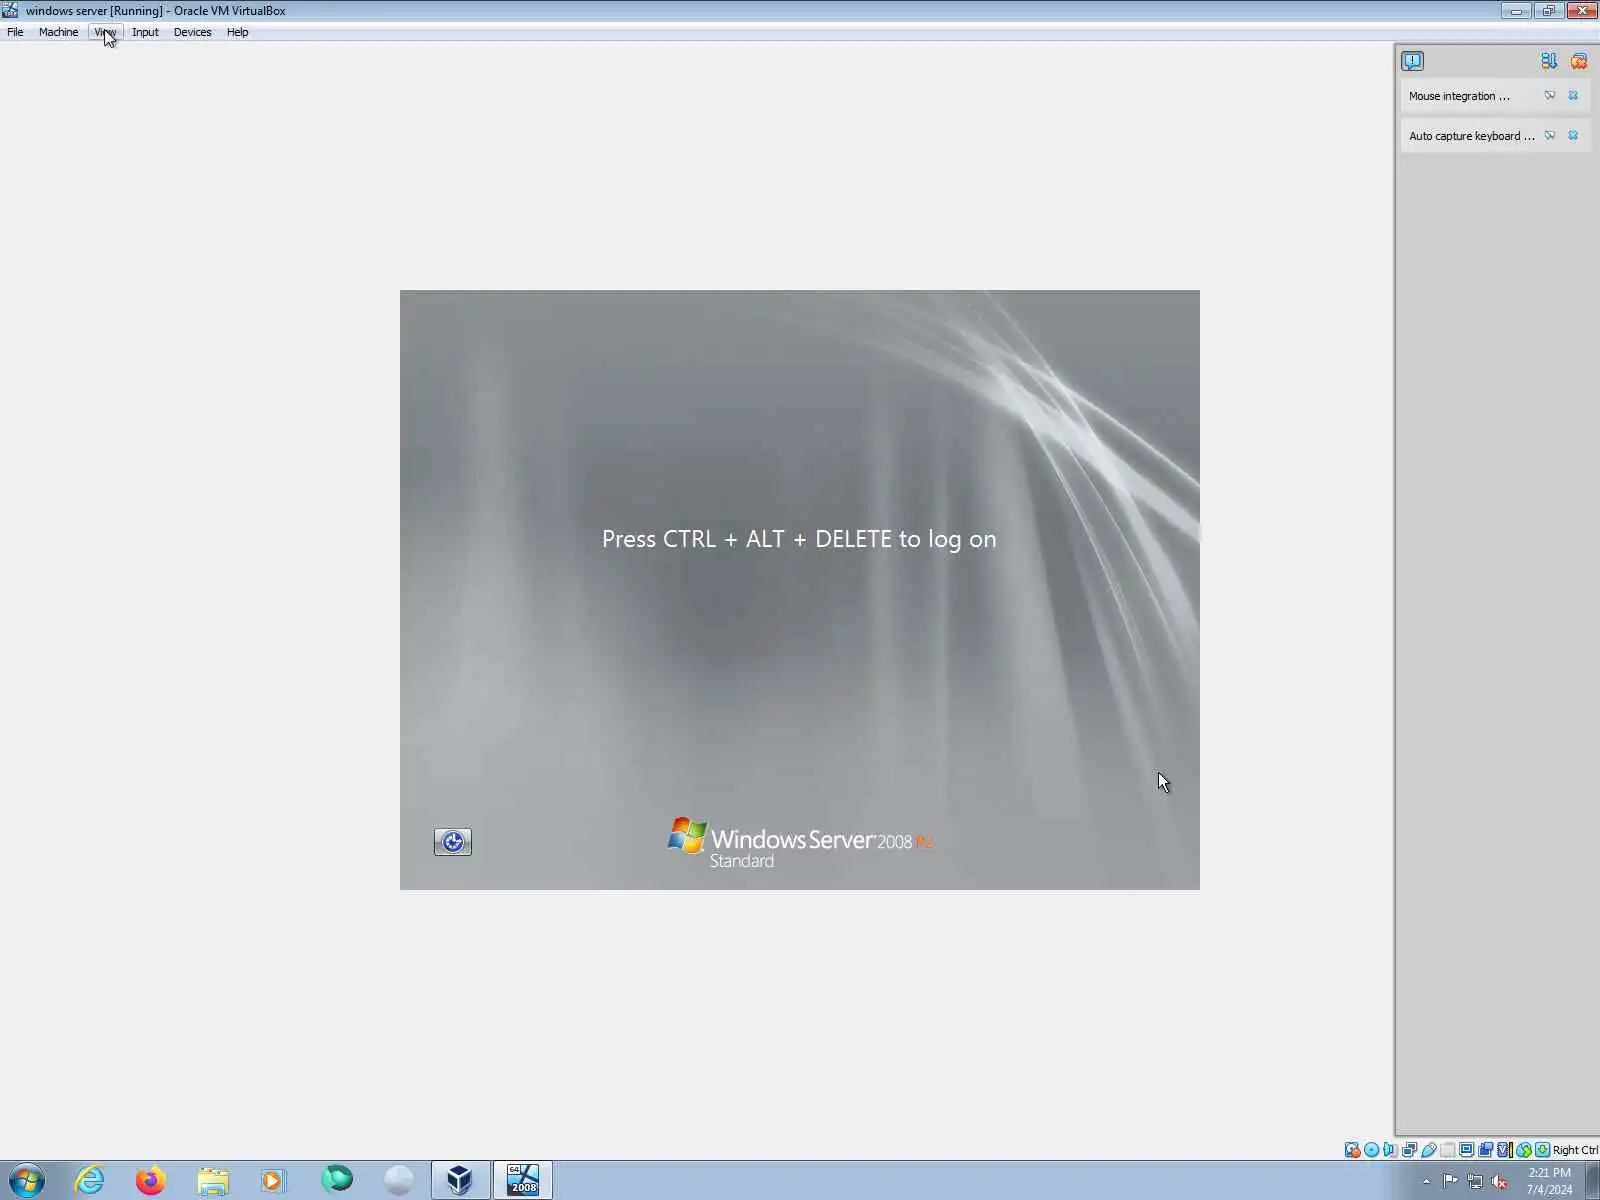Screen dimensions: 1600x1200
Task: Open the Input menu
Action: [145, 32]
